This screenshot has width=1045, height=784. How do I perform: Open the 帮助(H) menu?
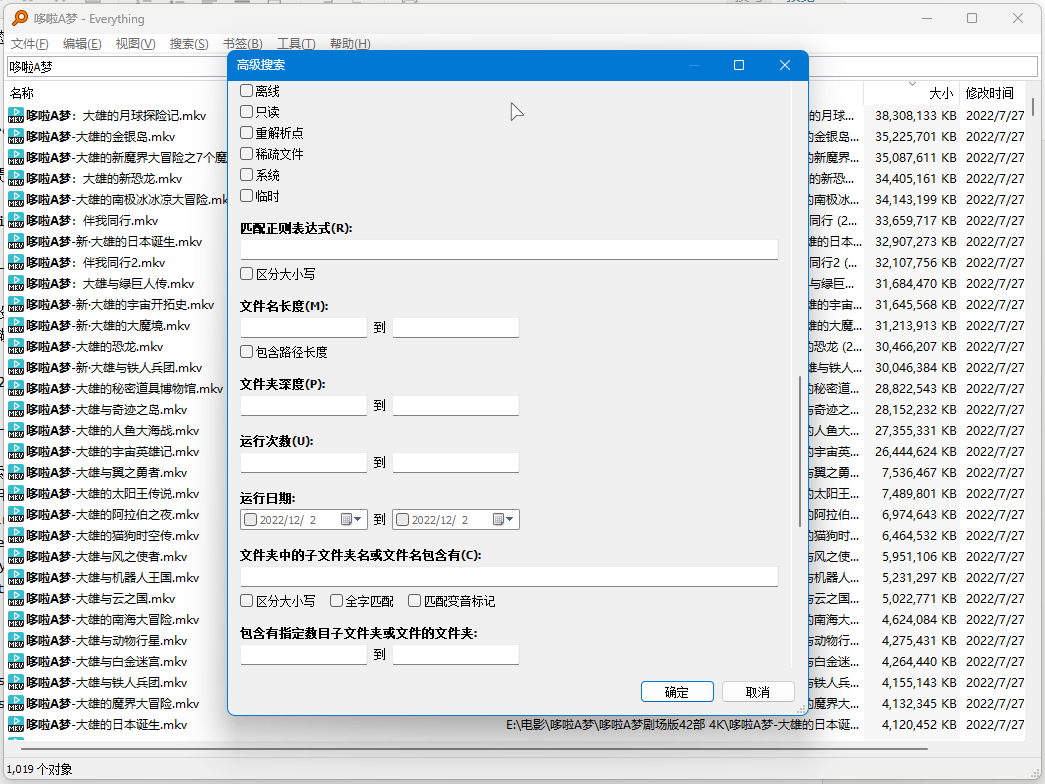tap(350, 43)
